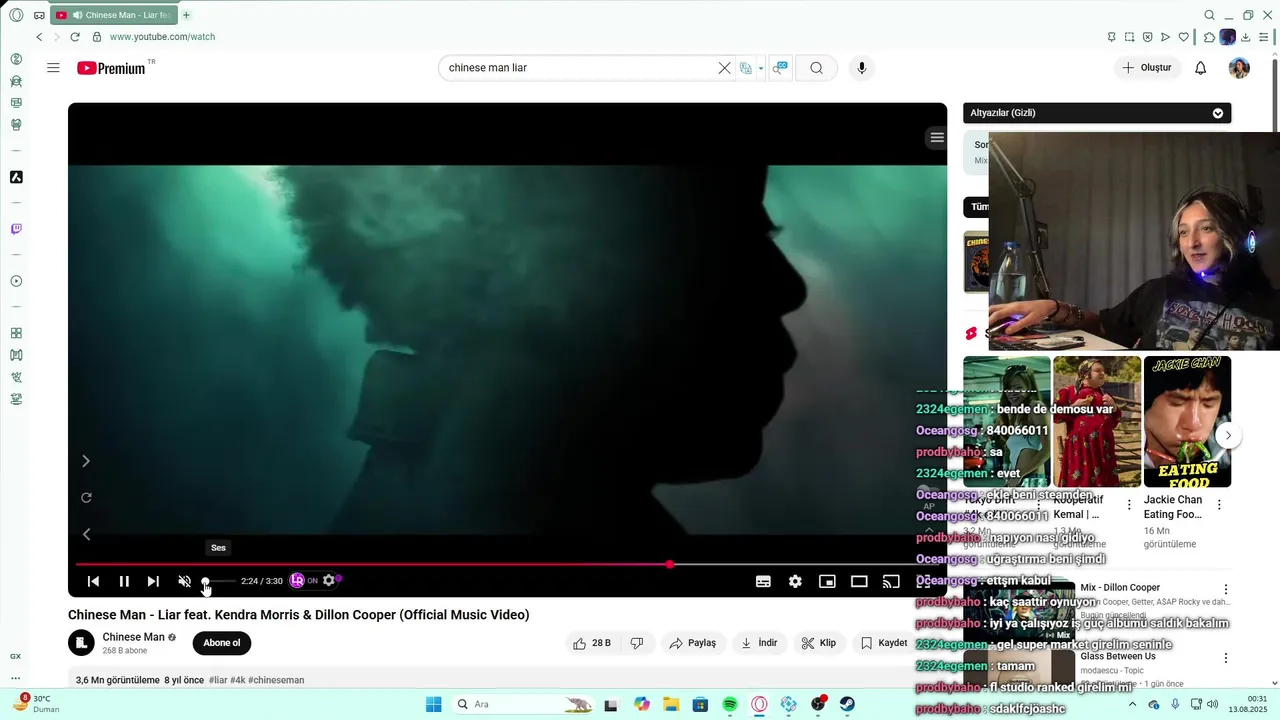Screen dimensions: 1280x720
Task: Run the YouTube search with magnifier button
Action: pyautogui.click(x=817, y=68)
